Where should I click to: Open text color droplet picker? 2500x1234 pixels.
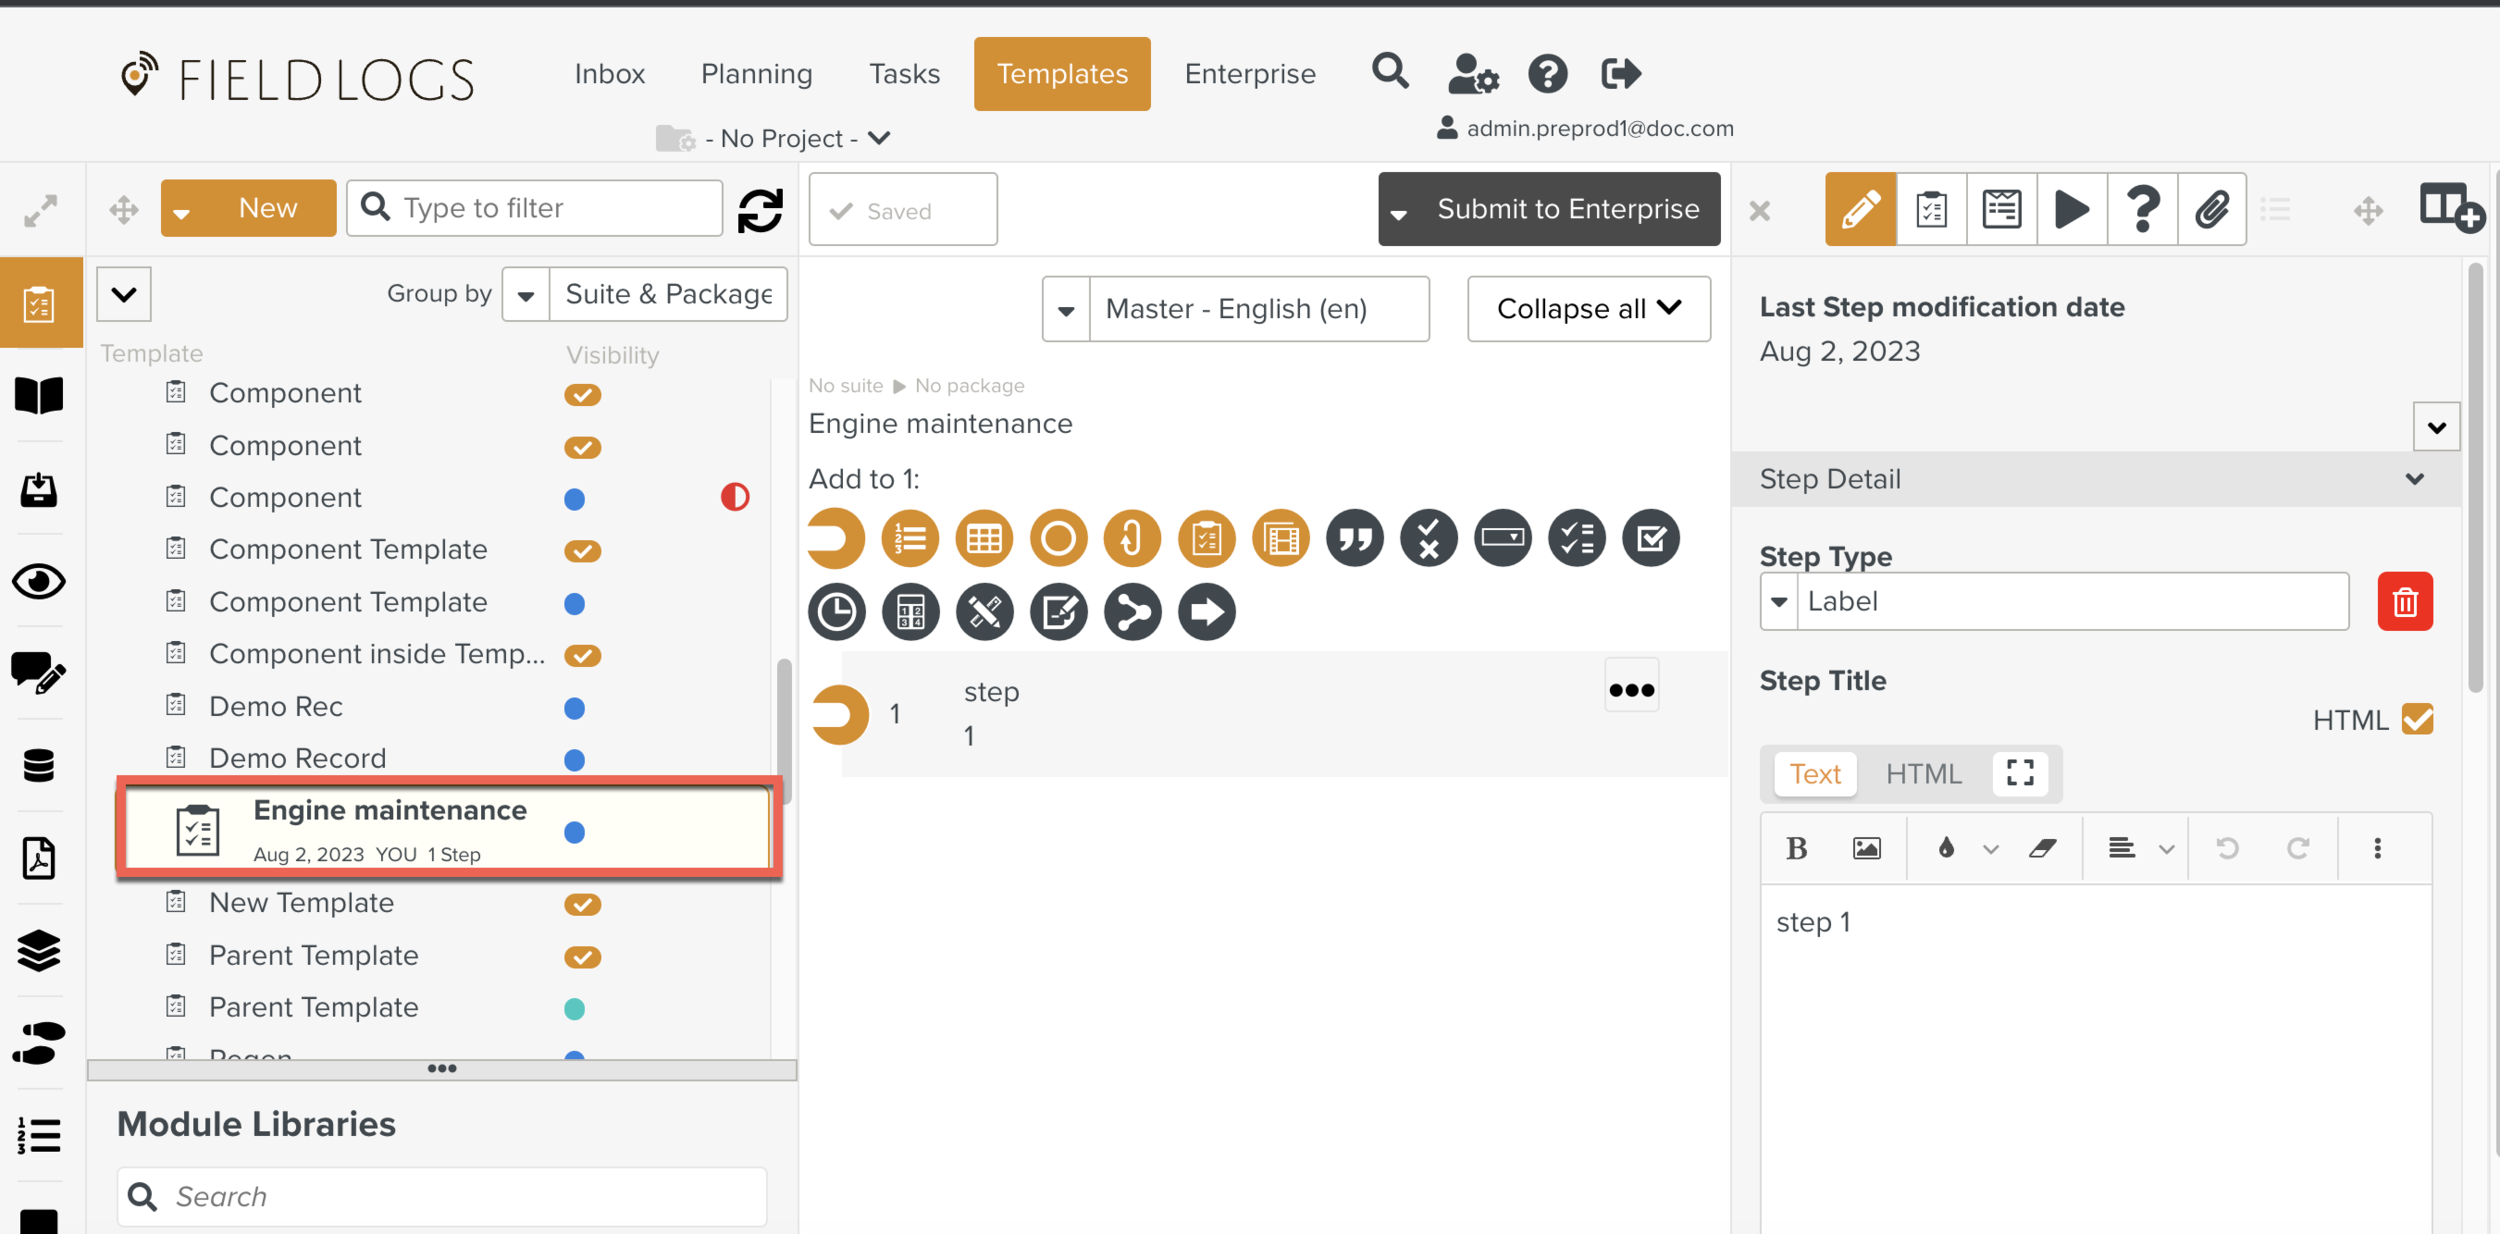click(x=1946, y=849)
